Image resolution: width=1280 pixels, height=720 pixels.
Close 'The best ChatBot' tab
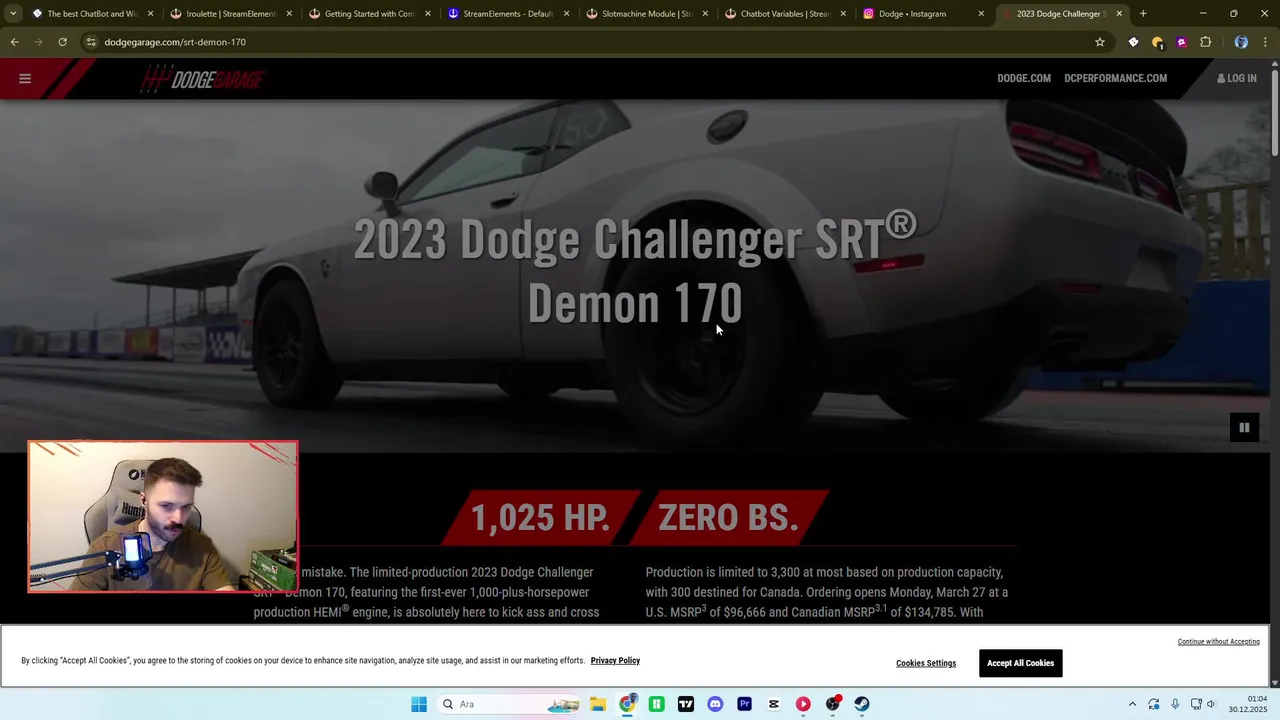[x=151, y=14]
